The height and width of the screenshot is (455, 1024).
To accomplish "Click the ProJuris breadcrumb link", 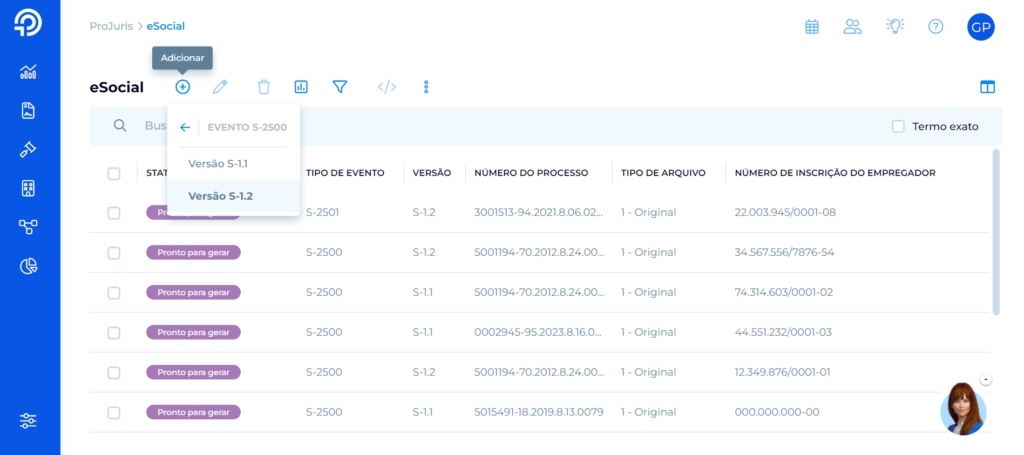I will pyautogui.click(x=110, y=26).
